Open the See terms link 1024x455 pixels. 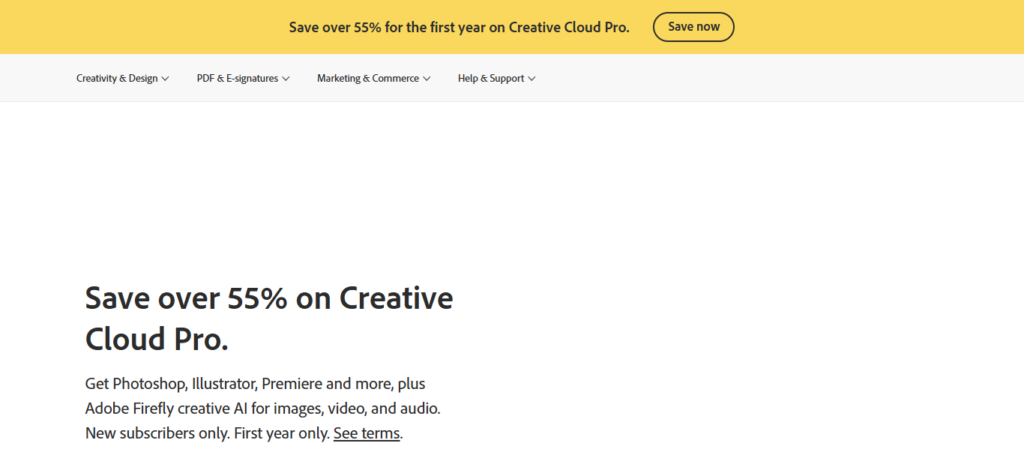pyautogui.click(x=366, y=434)
